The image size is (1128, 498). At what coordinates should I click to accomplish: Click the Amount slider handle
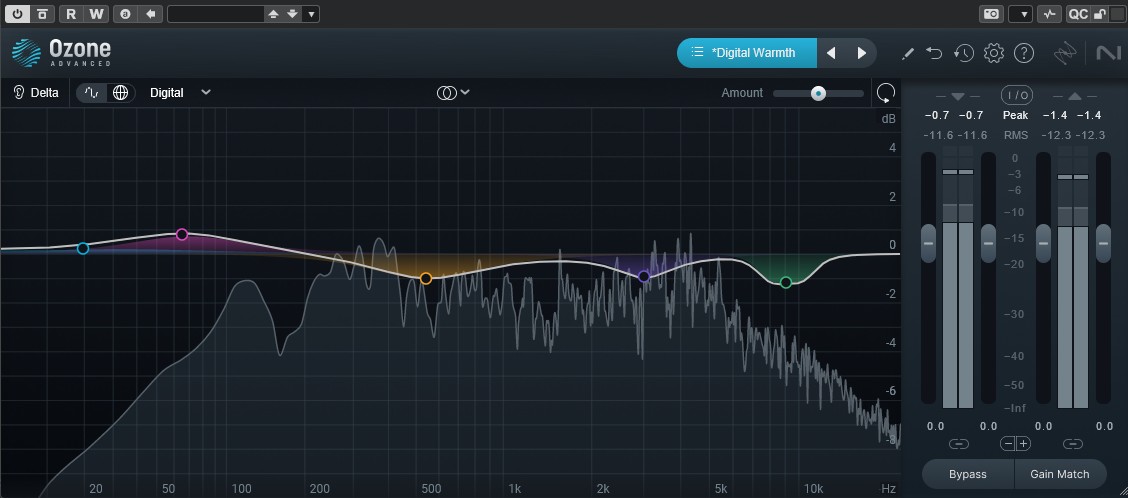[818, 94]
